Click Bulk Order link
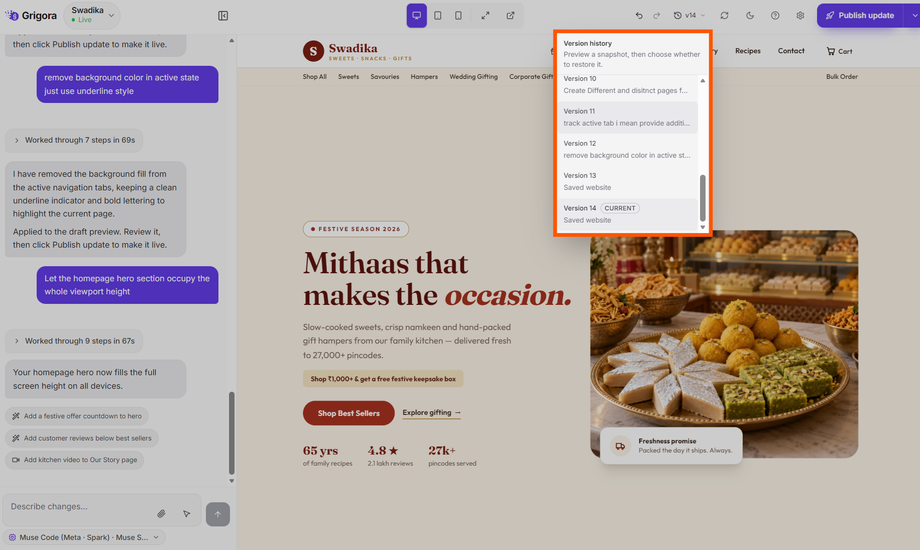 coord(842,77)
